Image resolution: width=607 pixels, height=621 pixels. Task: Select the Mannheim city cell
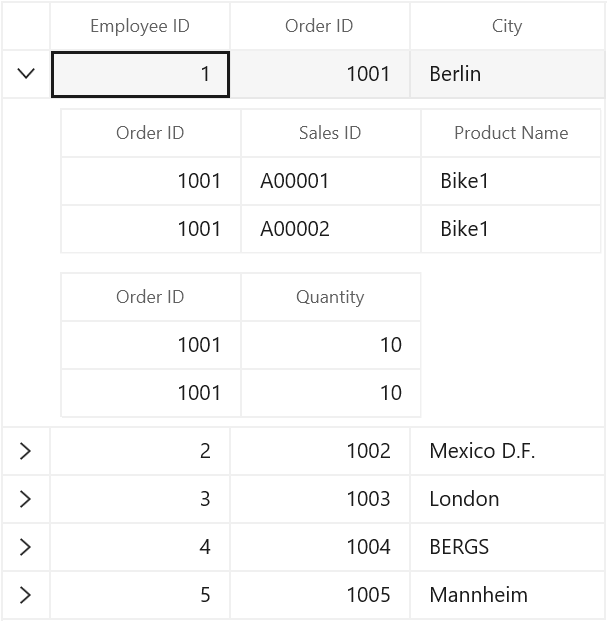pyautogui.click(x=507, y=595)
